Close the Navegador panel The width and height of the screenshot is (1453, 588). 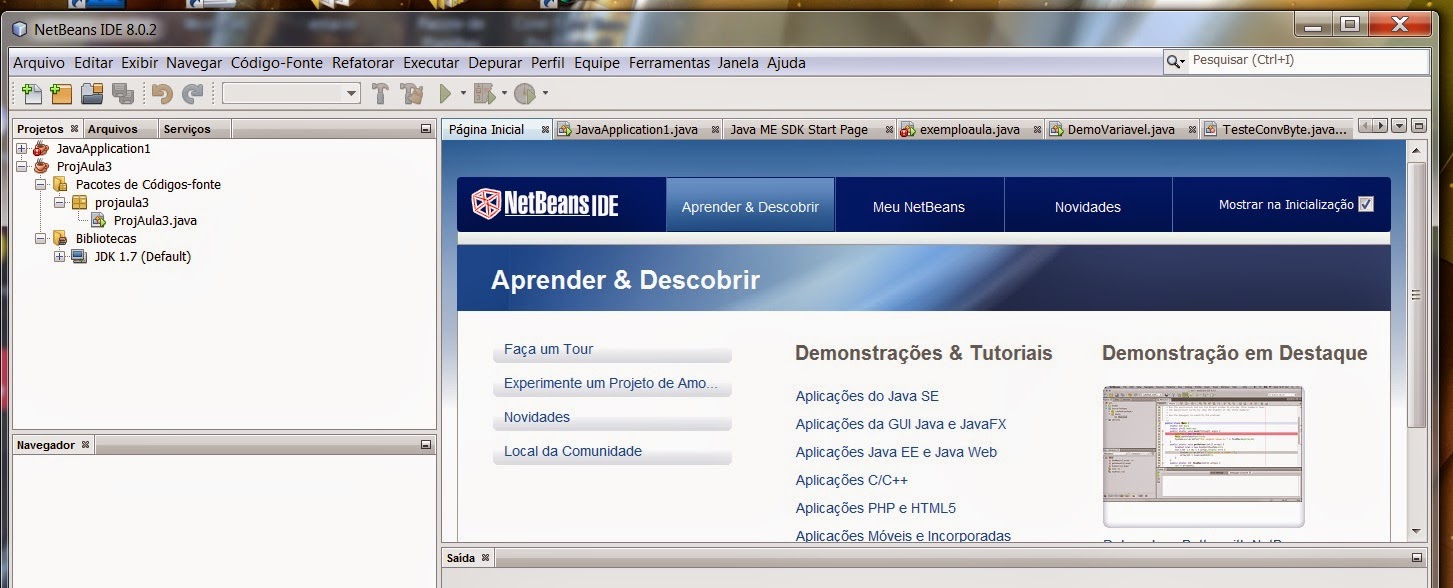[x=85, y=445]
